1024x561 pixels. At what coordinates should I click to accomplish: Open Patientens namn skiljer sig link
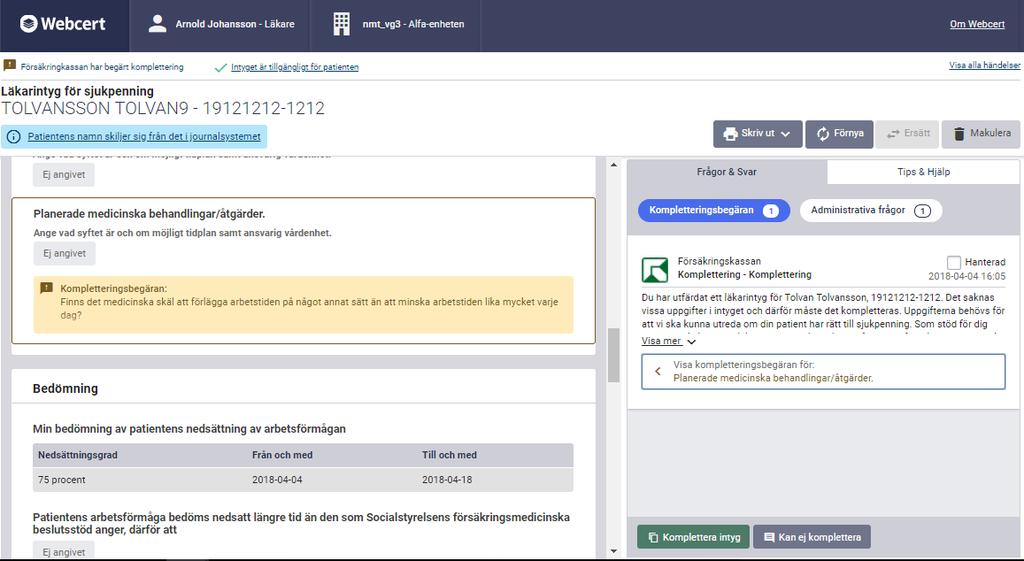tap(144, 136)
